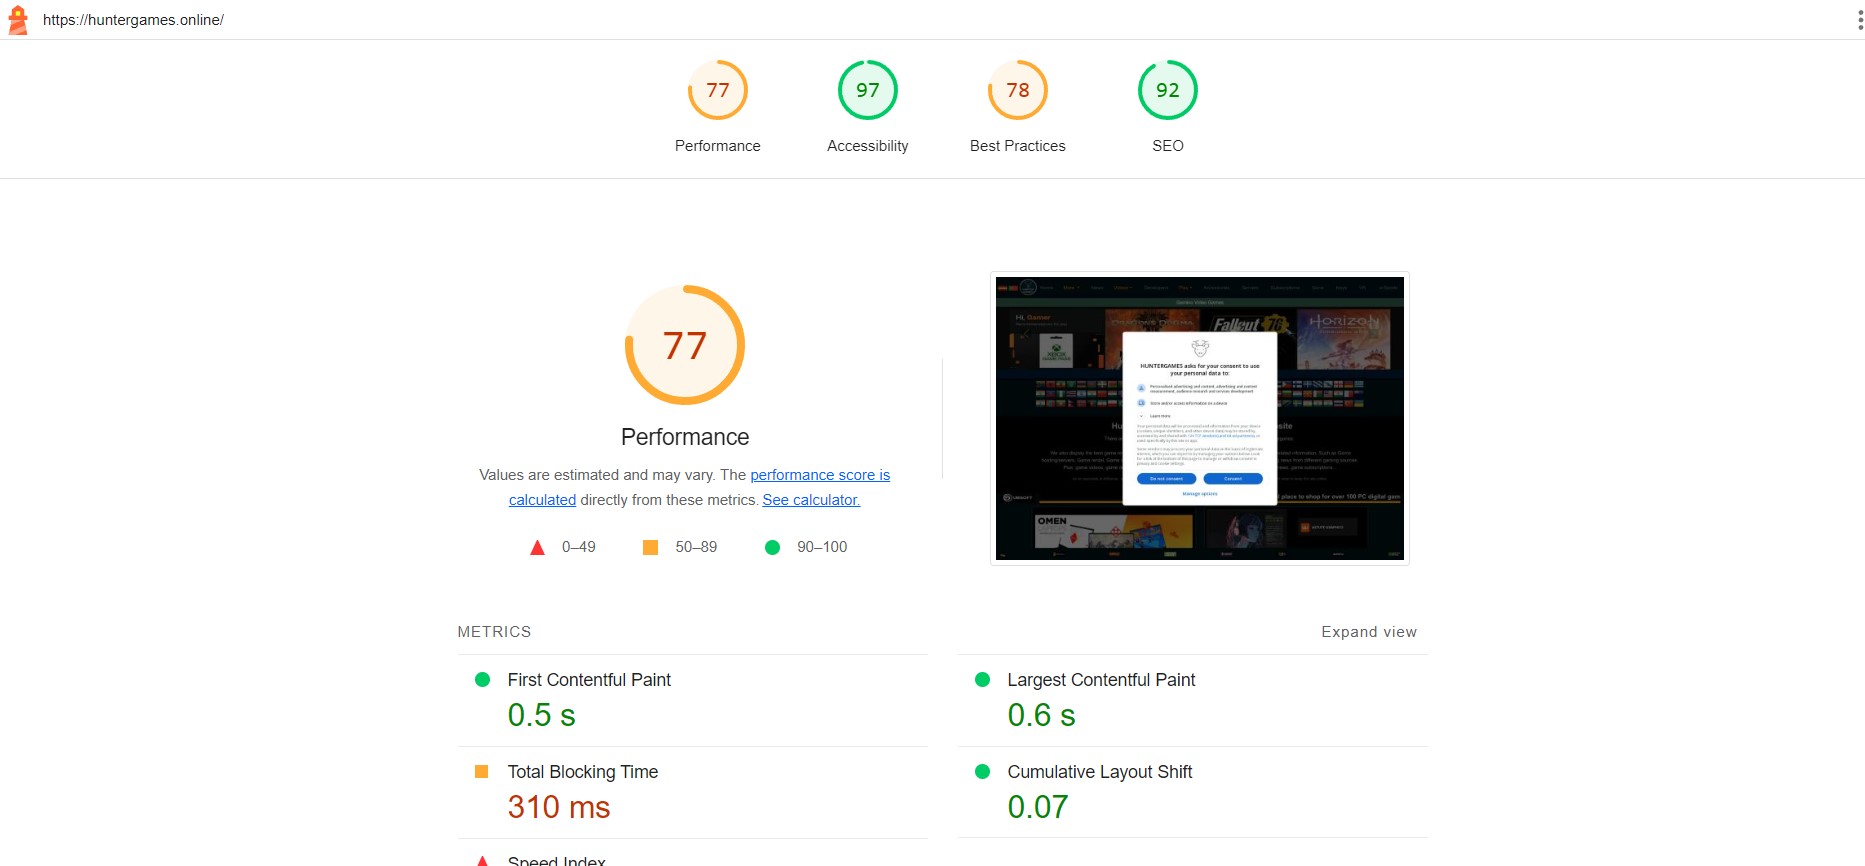Click the Lighthouse logo icon

tap(17, 20)
